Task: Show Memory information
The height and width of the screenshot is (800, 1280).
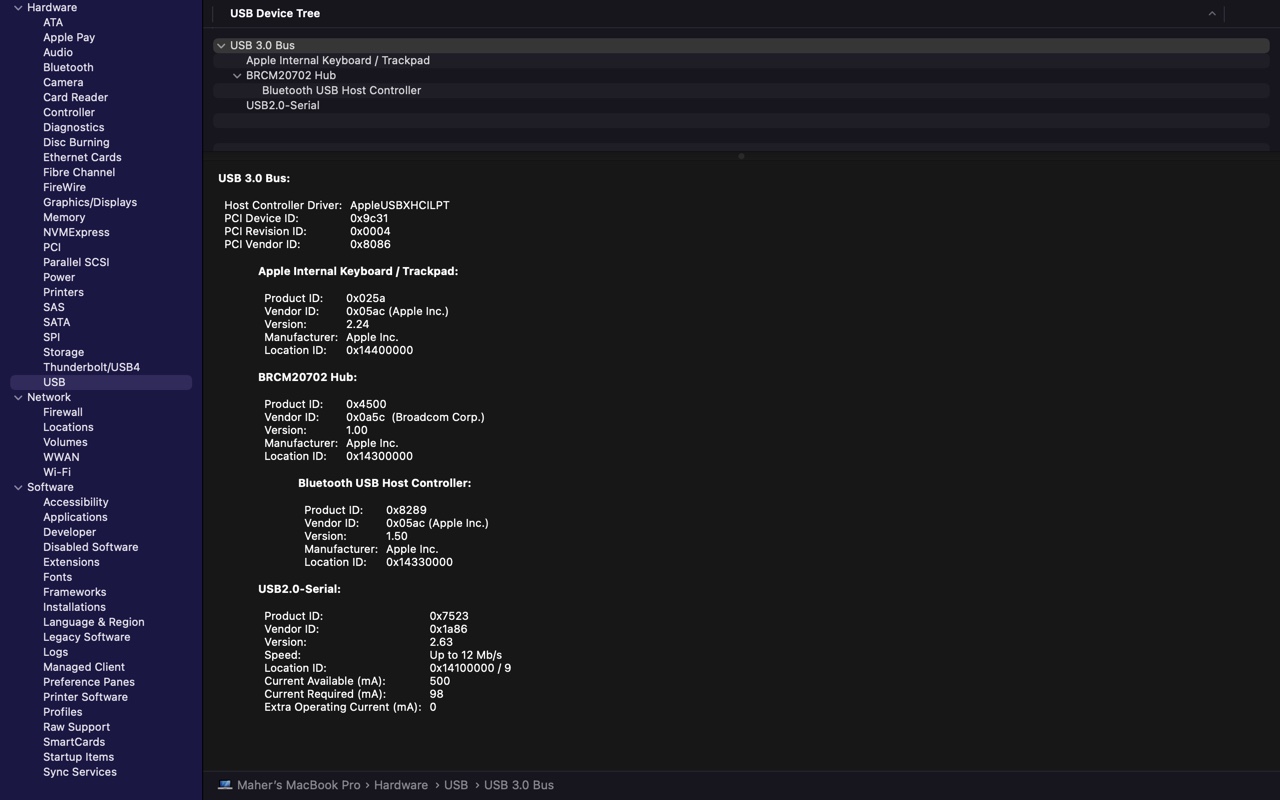Action: click(x=64, y=217)
